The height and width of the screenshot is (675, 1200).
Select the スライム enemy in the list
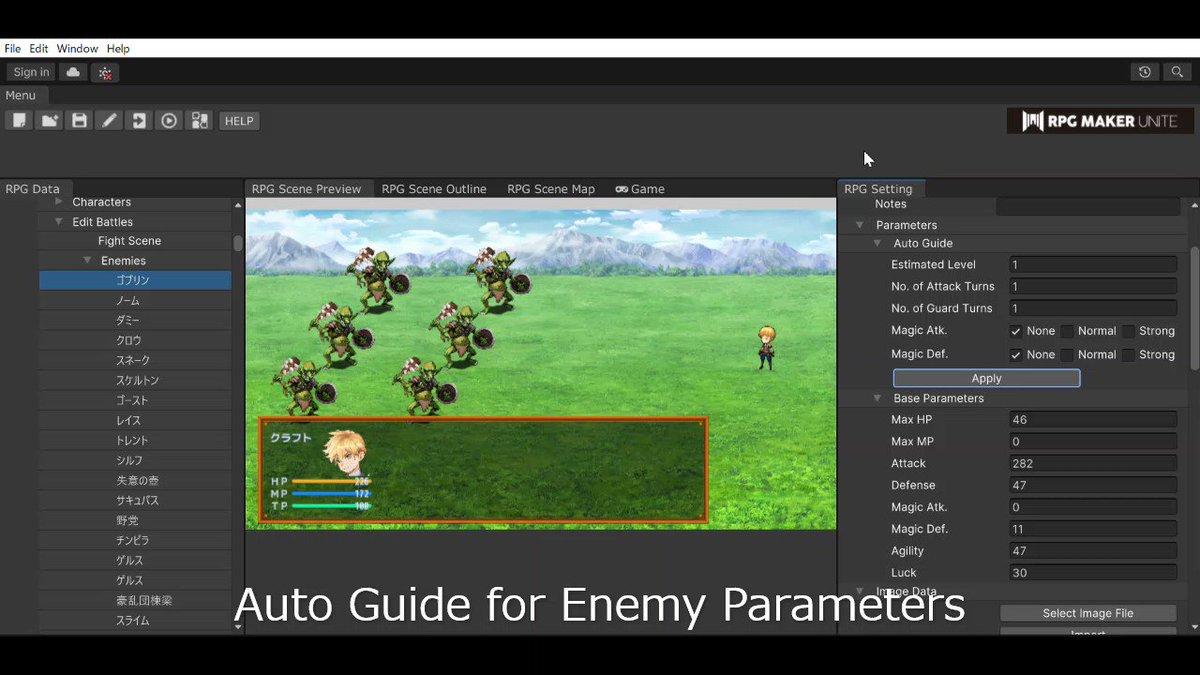(x=134, y=620)
